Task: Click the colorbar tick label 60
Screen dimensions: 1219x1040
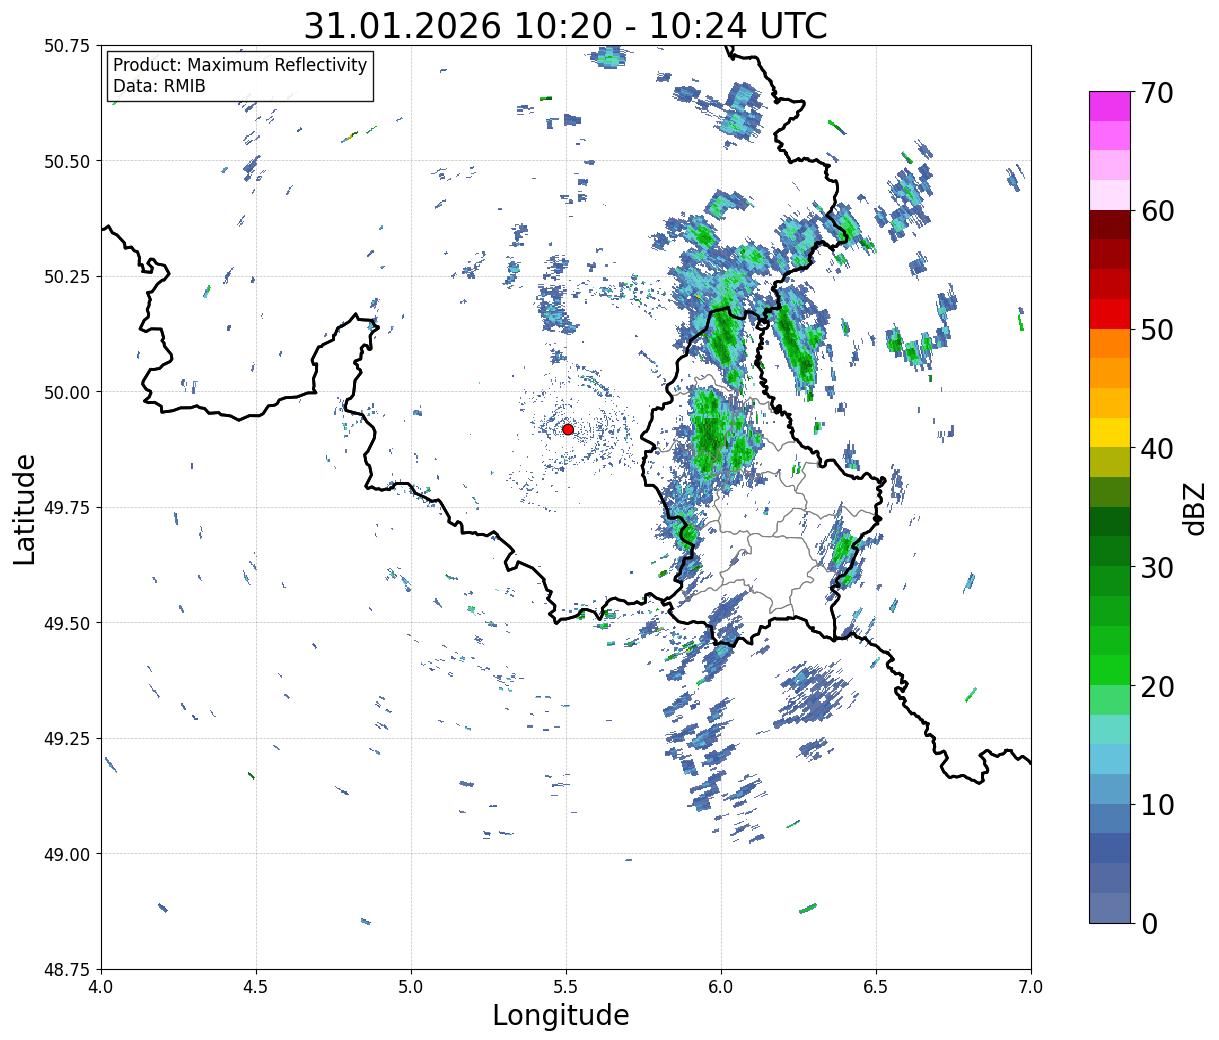Action: (1157, 211)
